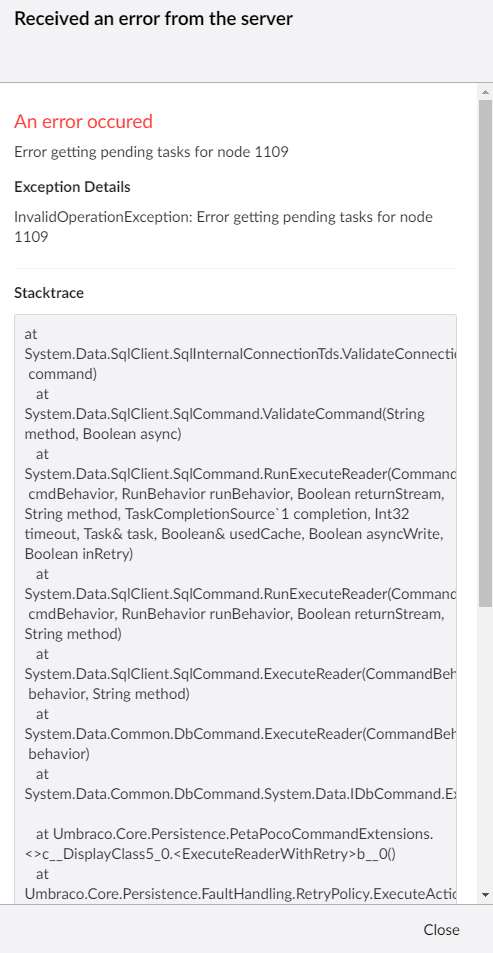Click 'Error getting pending tasks for node 1109' message

pos(151,152)
